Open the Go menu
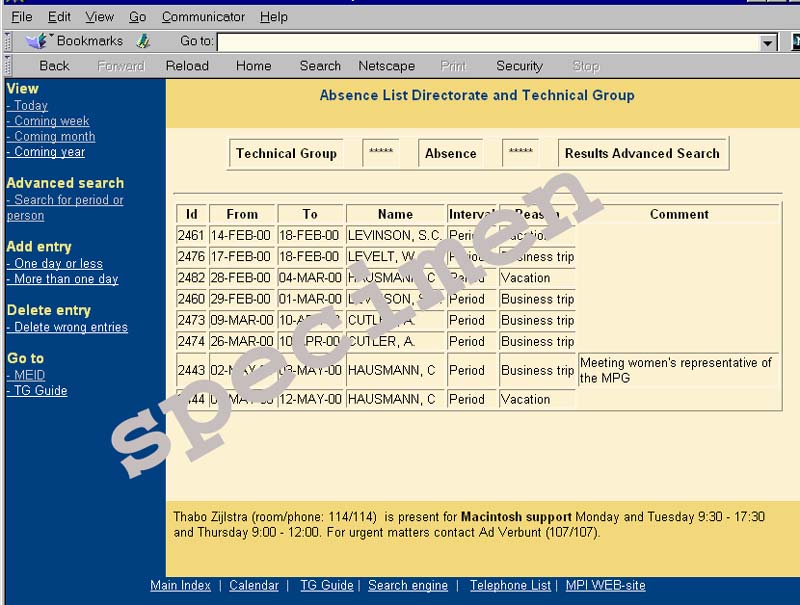Image resolution: width=800 pixels, height=605 pixels. point(137,17)
